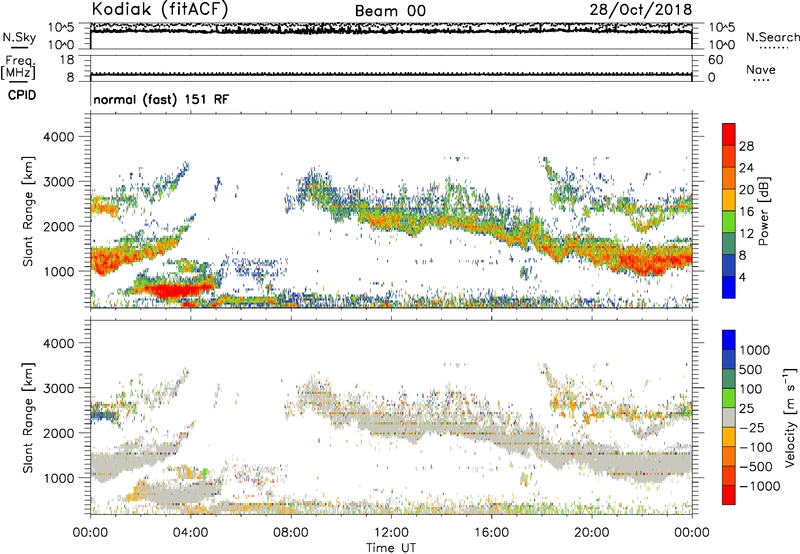800x554 pixels.
Task: Click the noise panel black trace
Action: [x=391, y=31]
